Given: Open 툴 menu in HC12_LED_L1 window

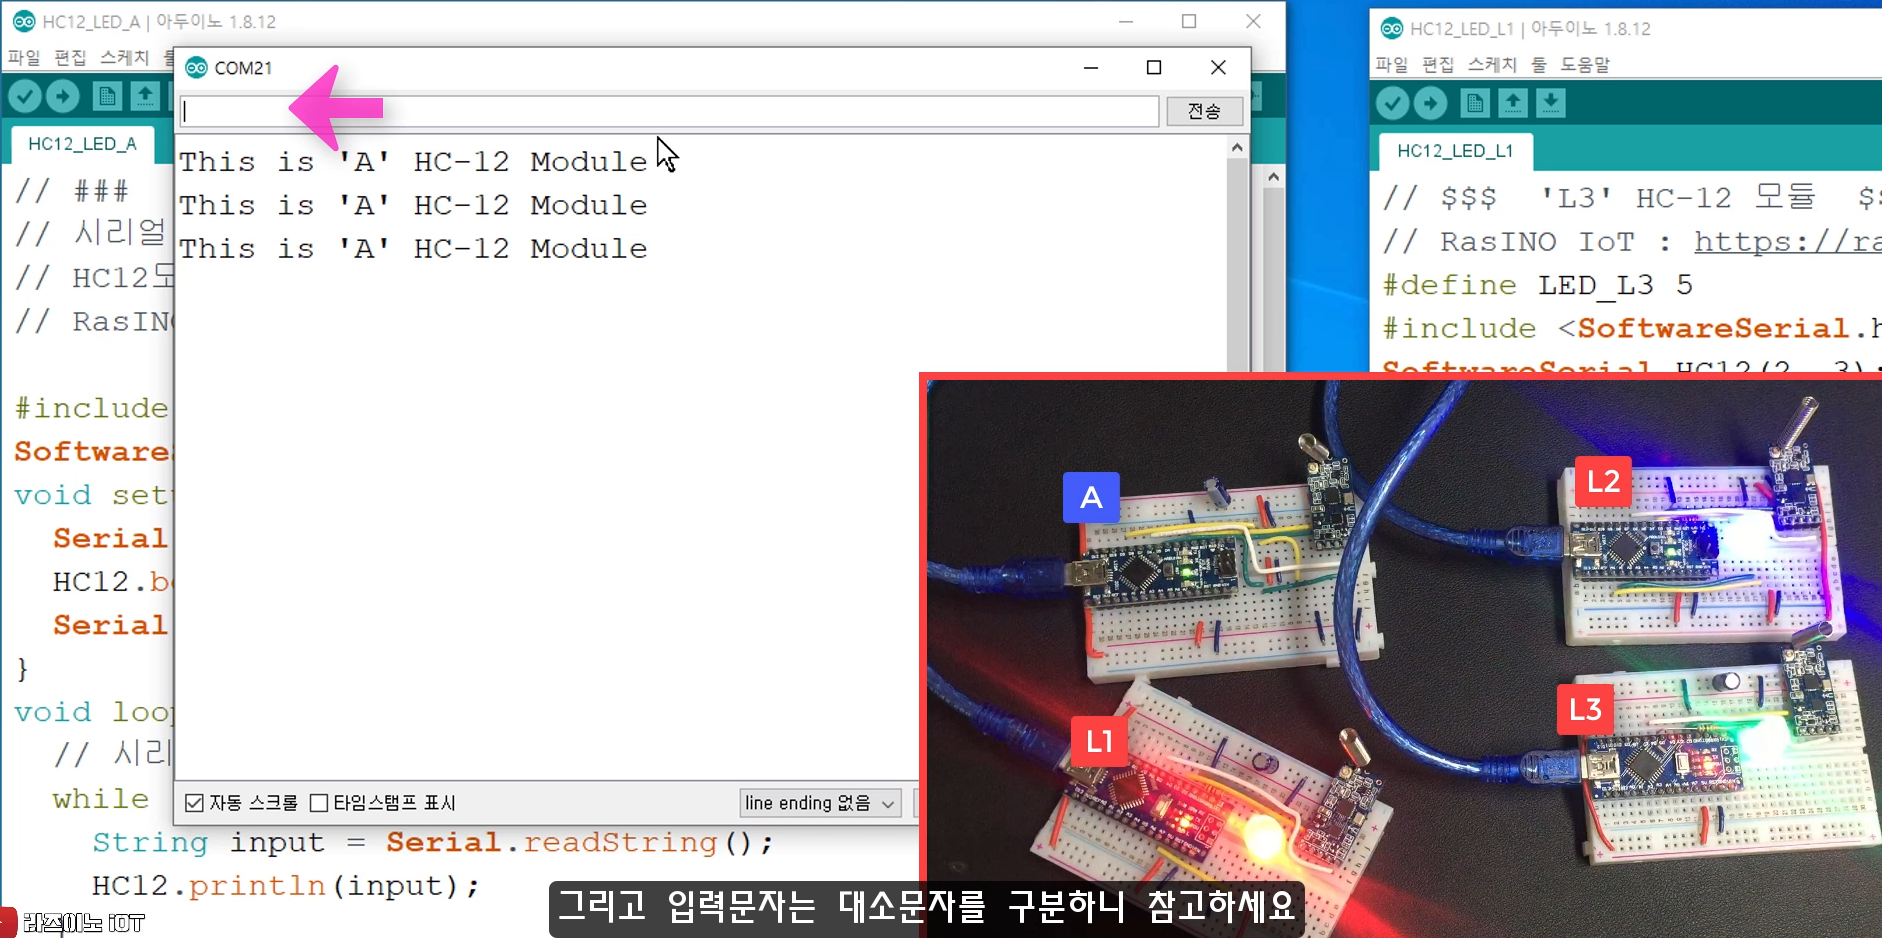Looking at the screenshot, I should click(x=1539, y=64).
